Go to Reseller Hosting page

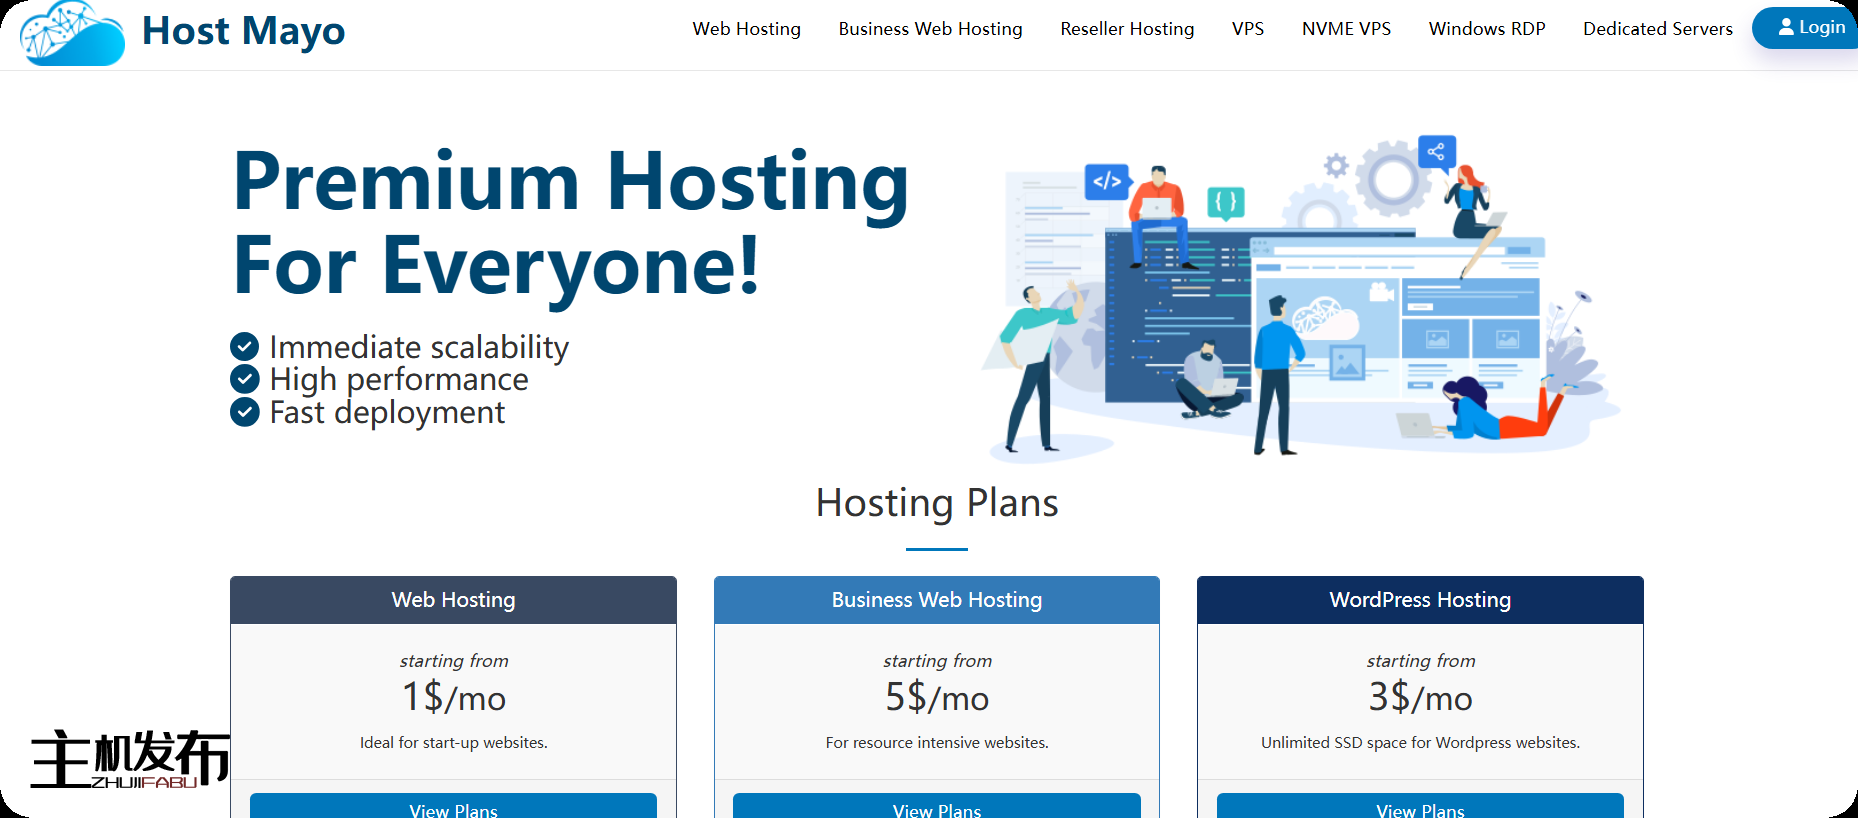1127,29
